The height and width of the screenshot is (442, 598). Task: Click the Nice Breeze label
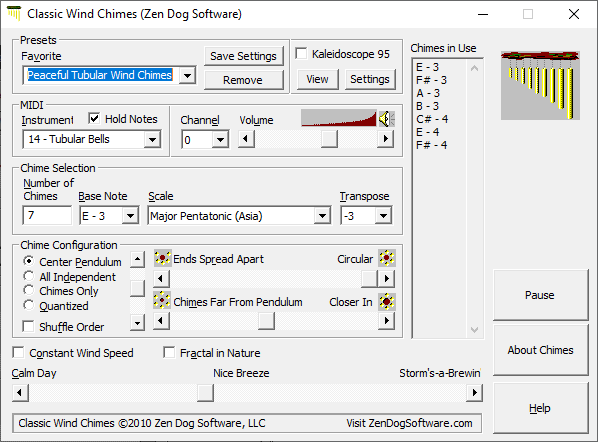pos(241,373)
